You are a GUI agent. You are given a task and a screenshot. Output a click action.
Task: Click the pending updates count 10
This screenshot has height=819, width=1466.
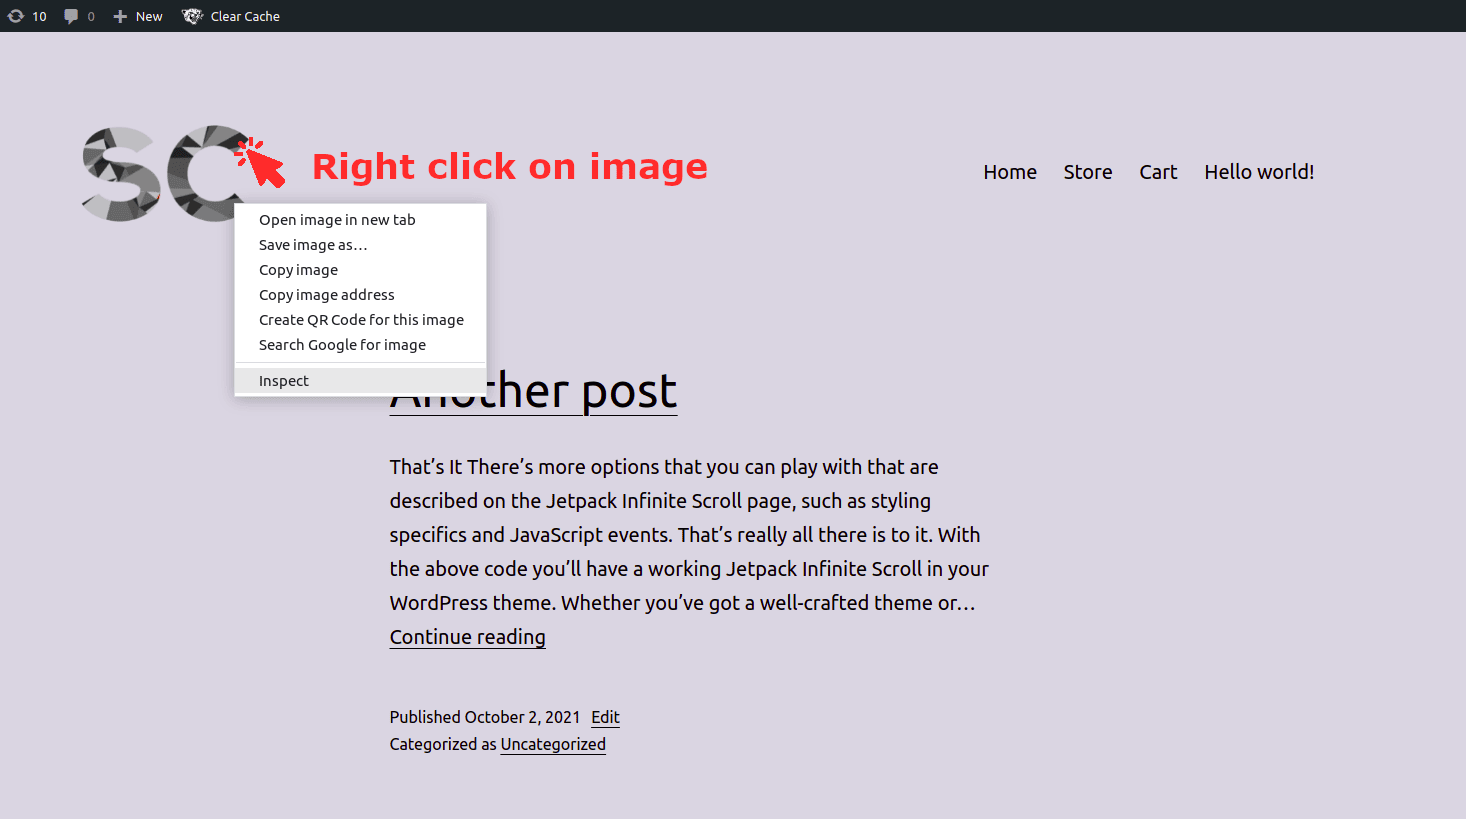[39, 16]
